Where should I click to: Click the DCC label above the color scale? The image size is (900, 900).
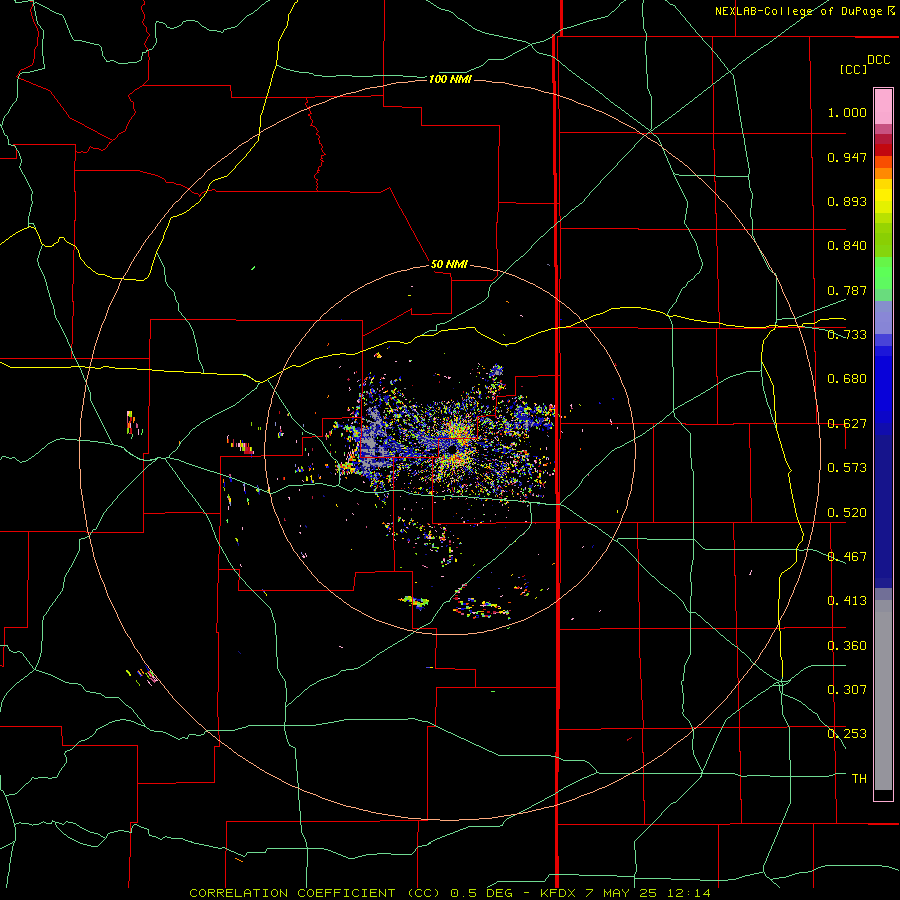pyautogui.click(x=879, y=60)
